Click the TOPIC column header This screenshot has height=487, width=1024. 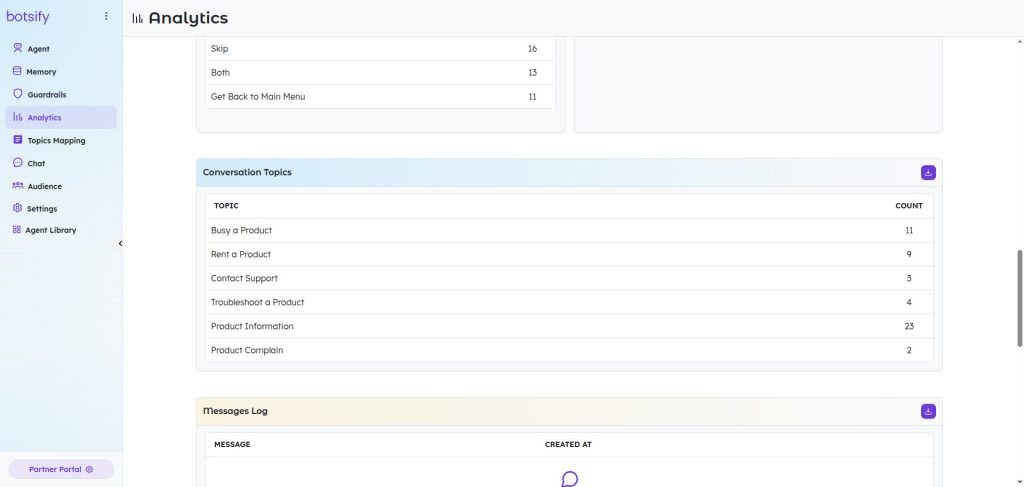pyautogui.click(x=226, y=206)
